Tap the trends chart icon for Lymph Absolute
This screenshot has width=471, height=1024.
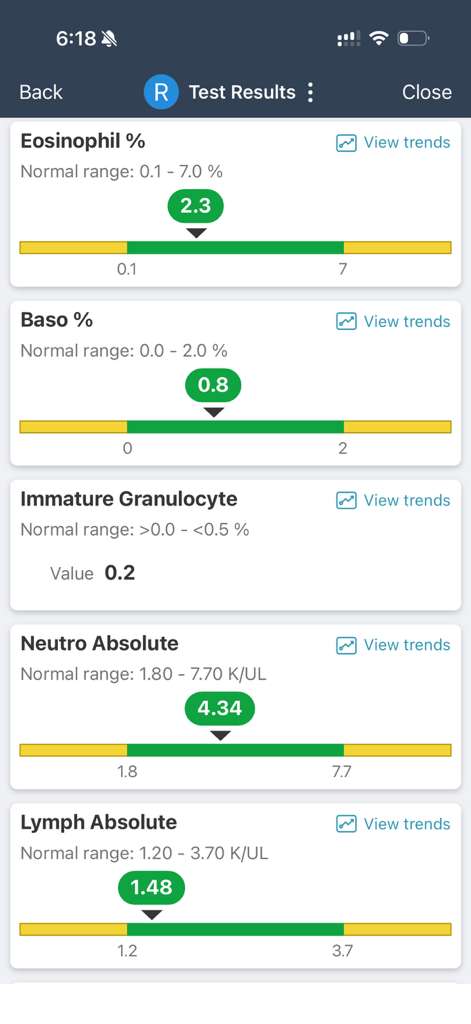[346, 824]
